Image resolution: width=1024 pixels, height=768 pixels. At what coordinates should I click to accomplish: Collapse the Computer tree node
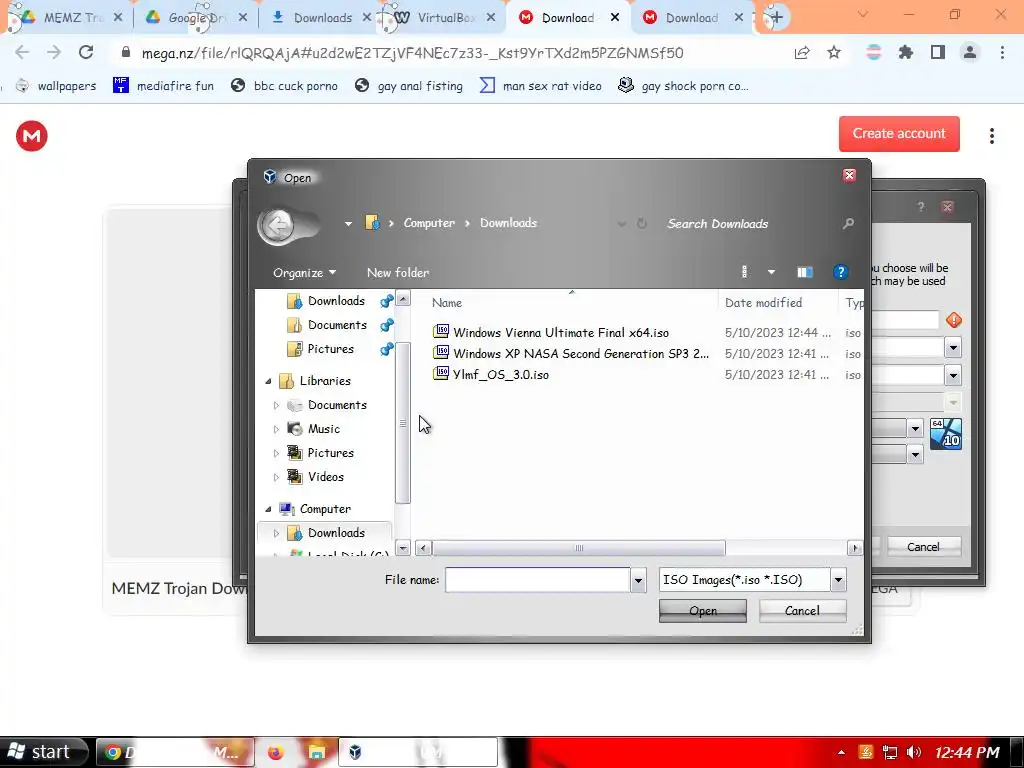click(x=268, y=509)
